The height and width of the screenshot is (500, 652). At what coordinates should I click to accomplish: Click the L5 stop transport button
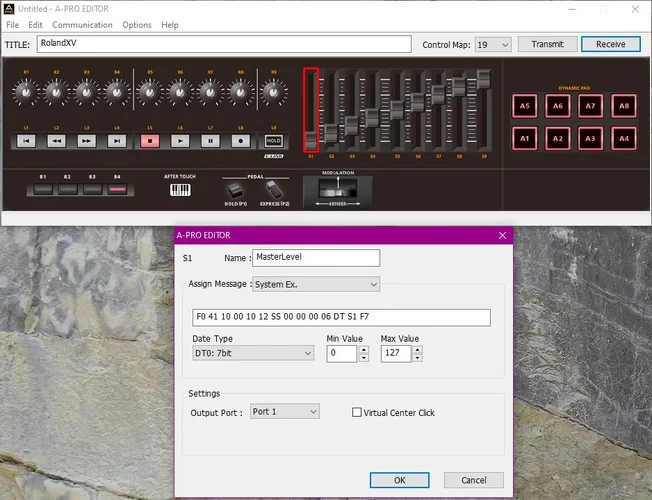click(x=150, y=141)
